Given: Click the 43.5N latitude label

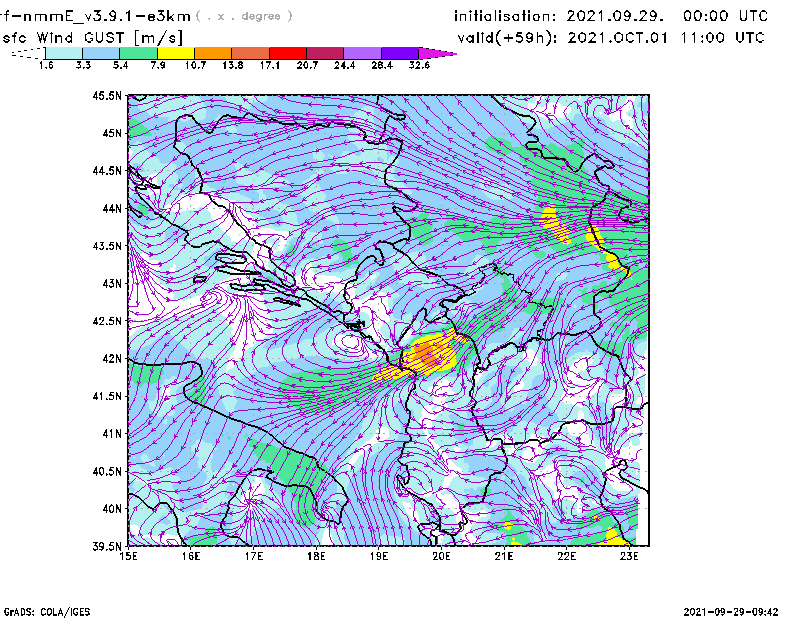Looking at the screenshot, I should [x=107, y=246].
